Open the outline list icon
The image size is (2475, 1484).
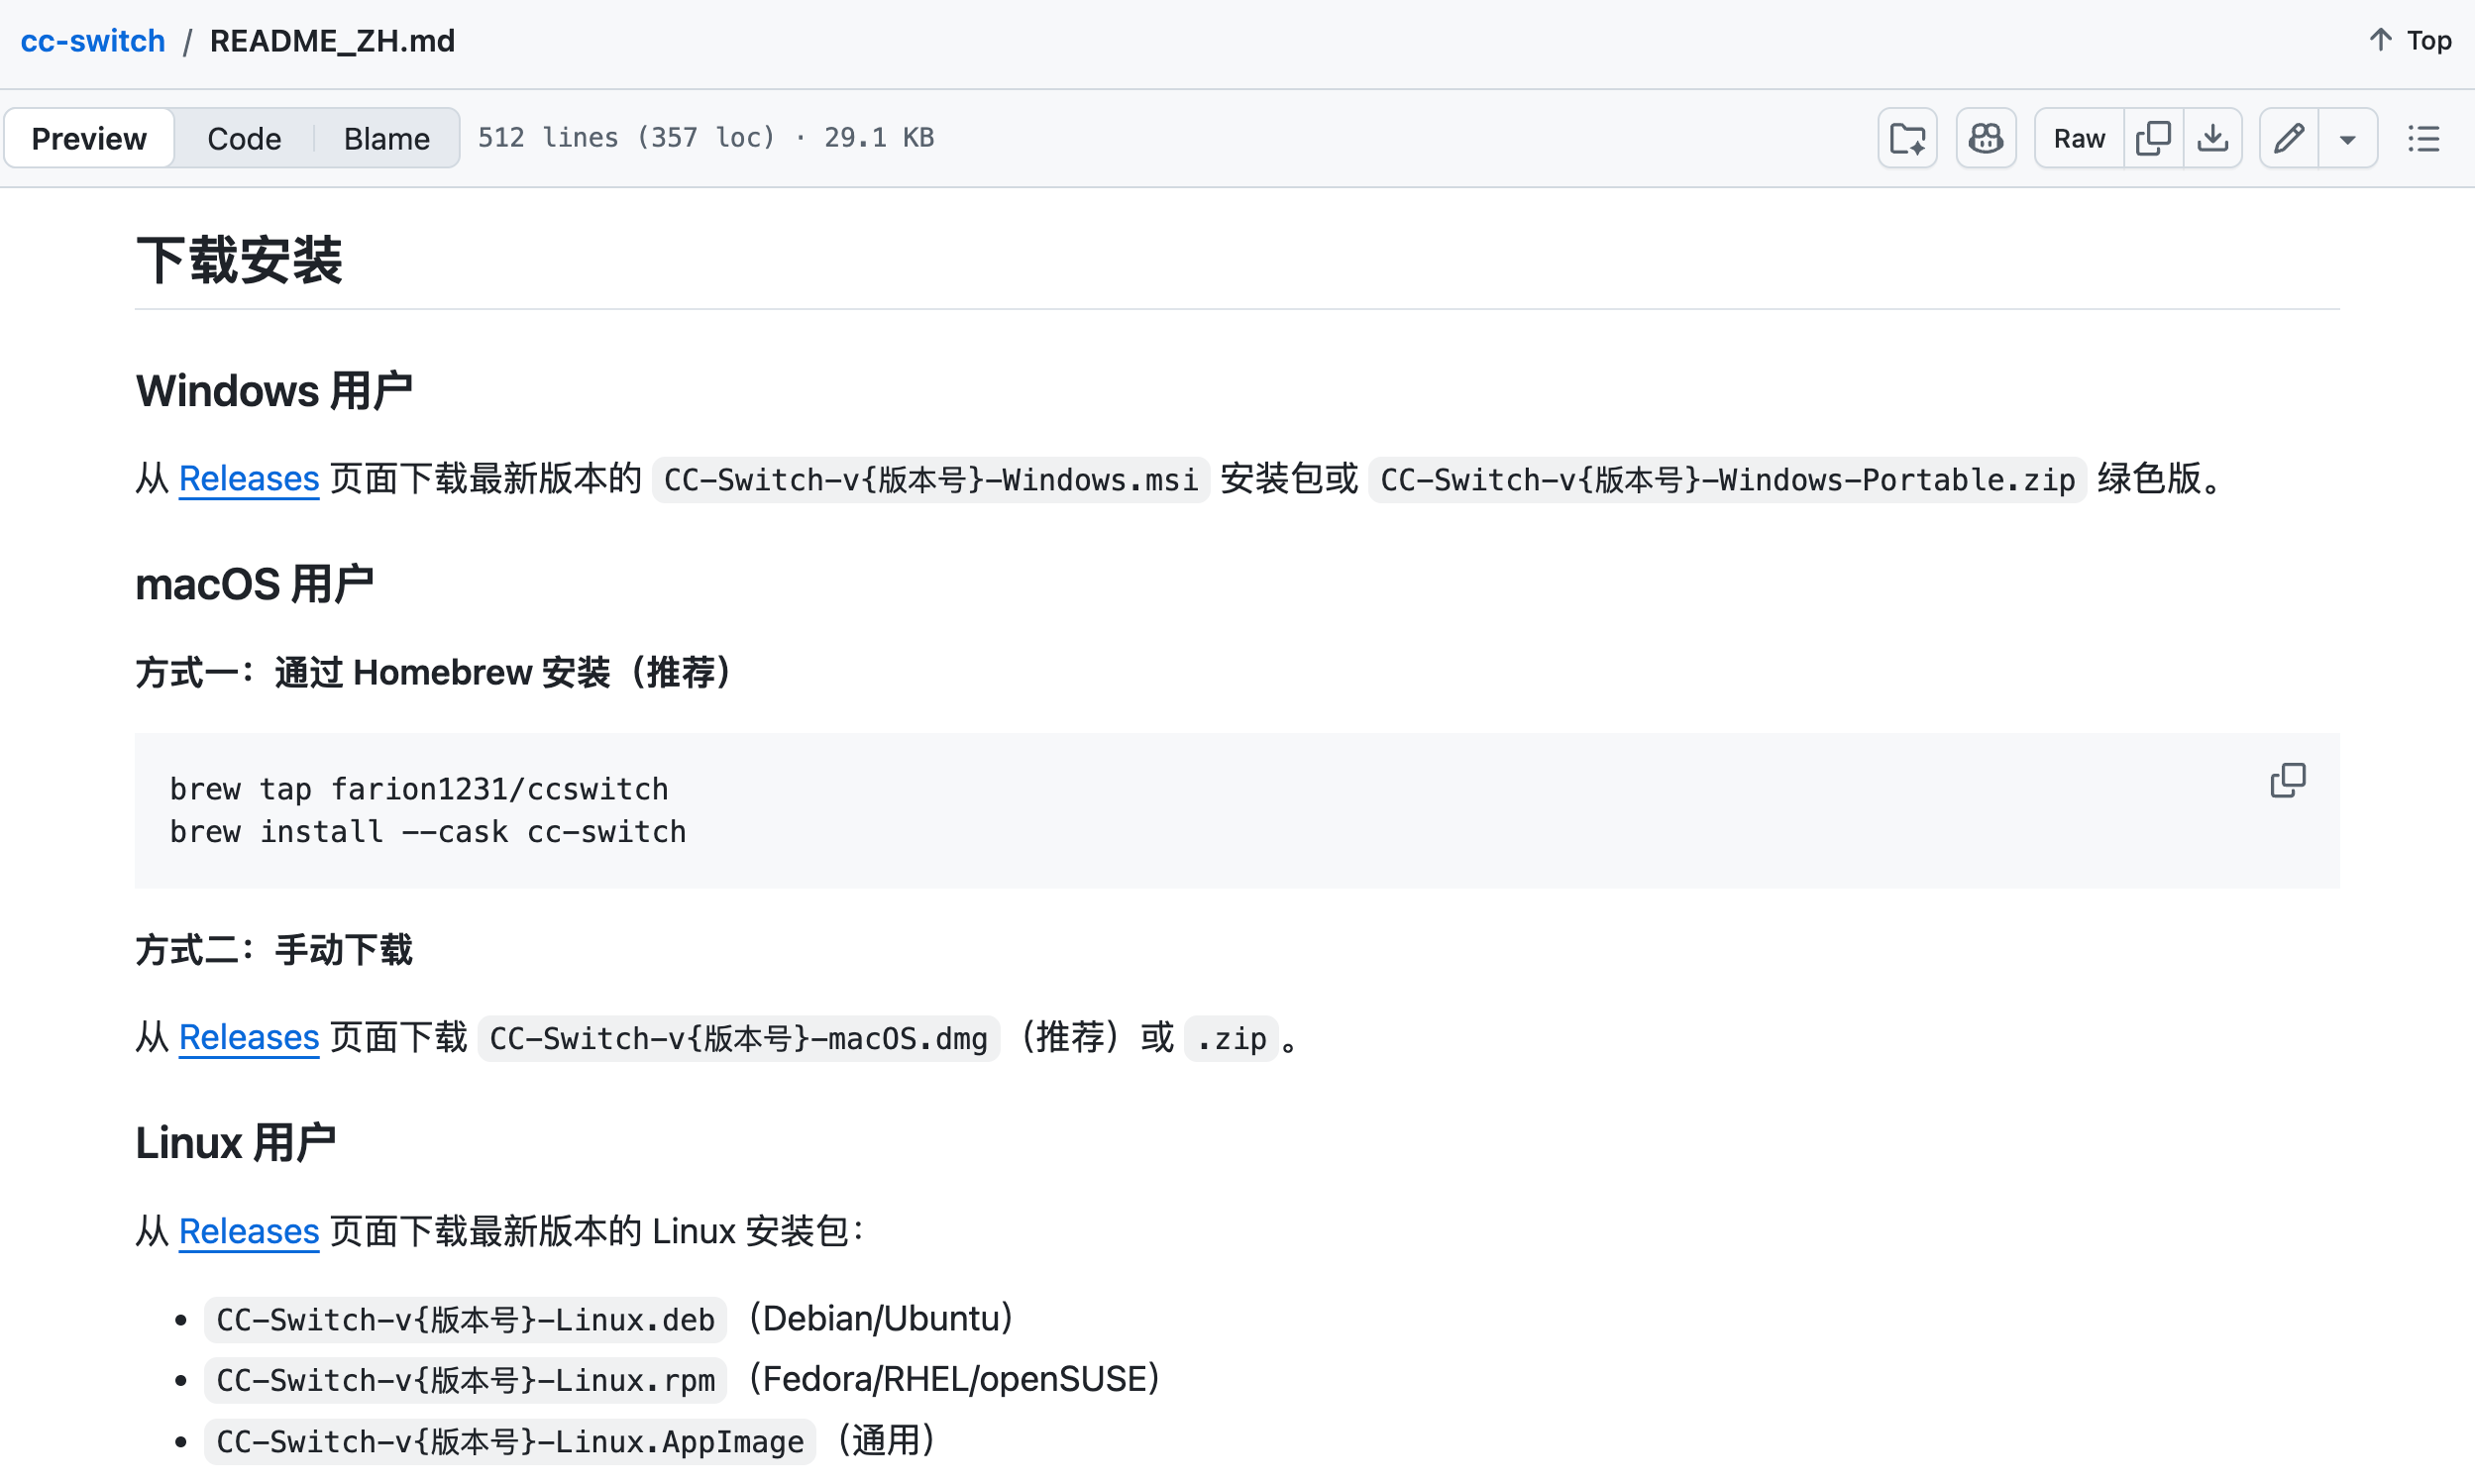pyautogui.click(x=2424, y=138)
